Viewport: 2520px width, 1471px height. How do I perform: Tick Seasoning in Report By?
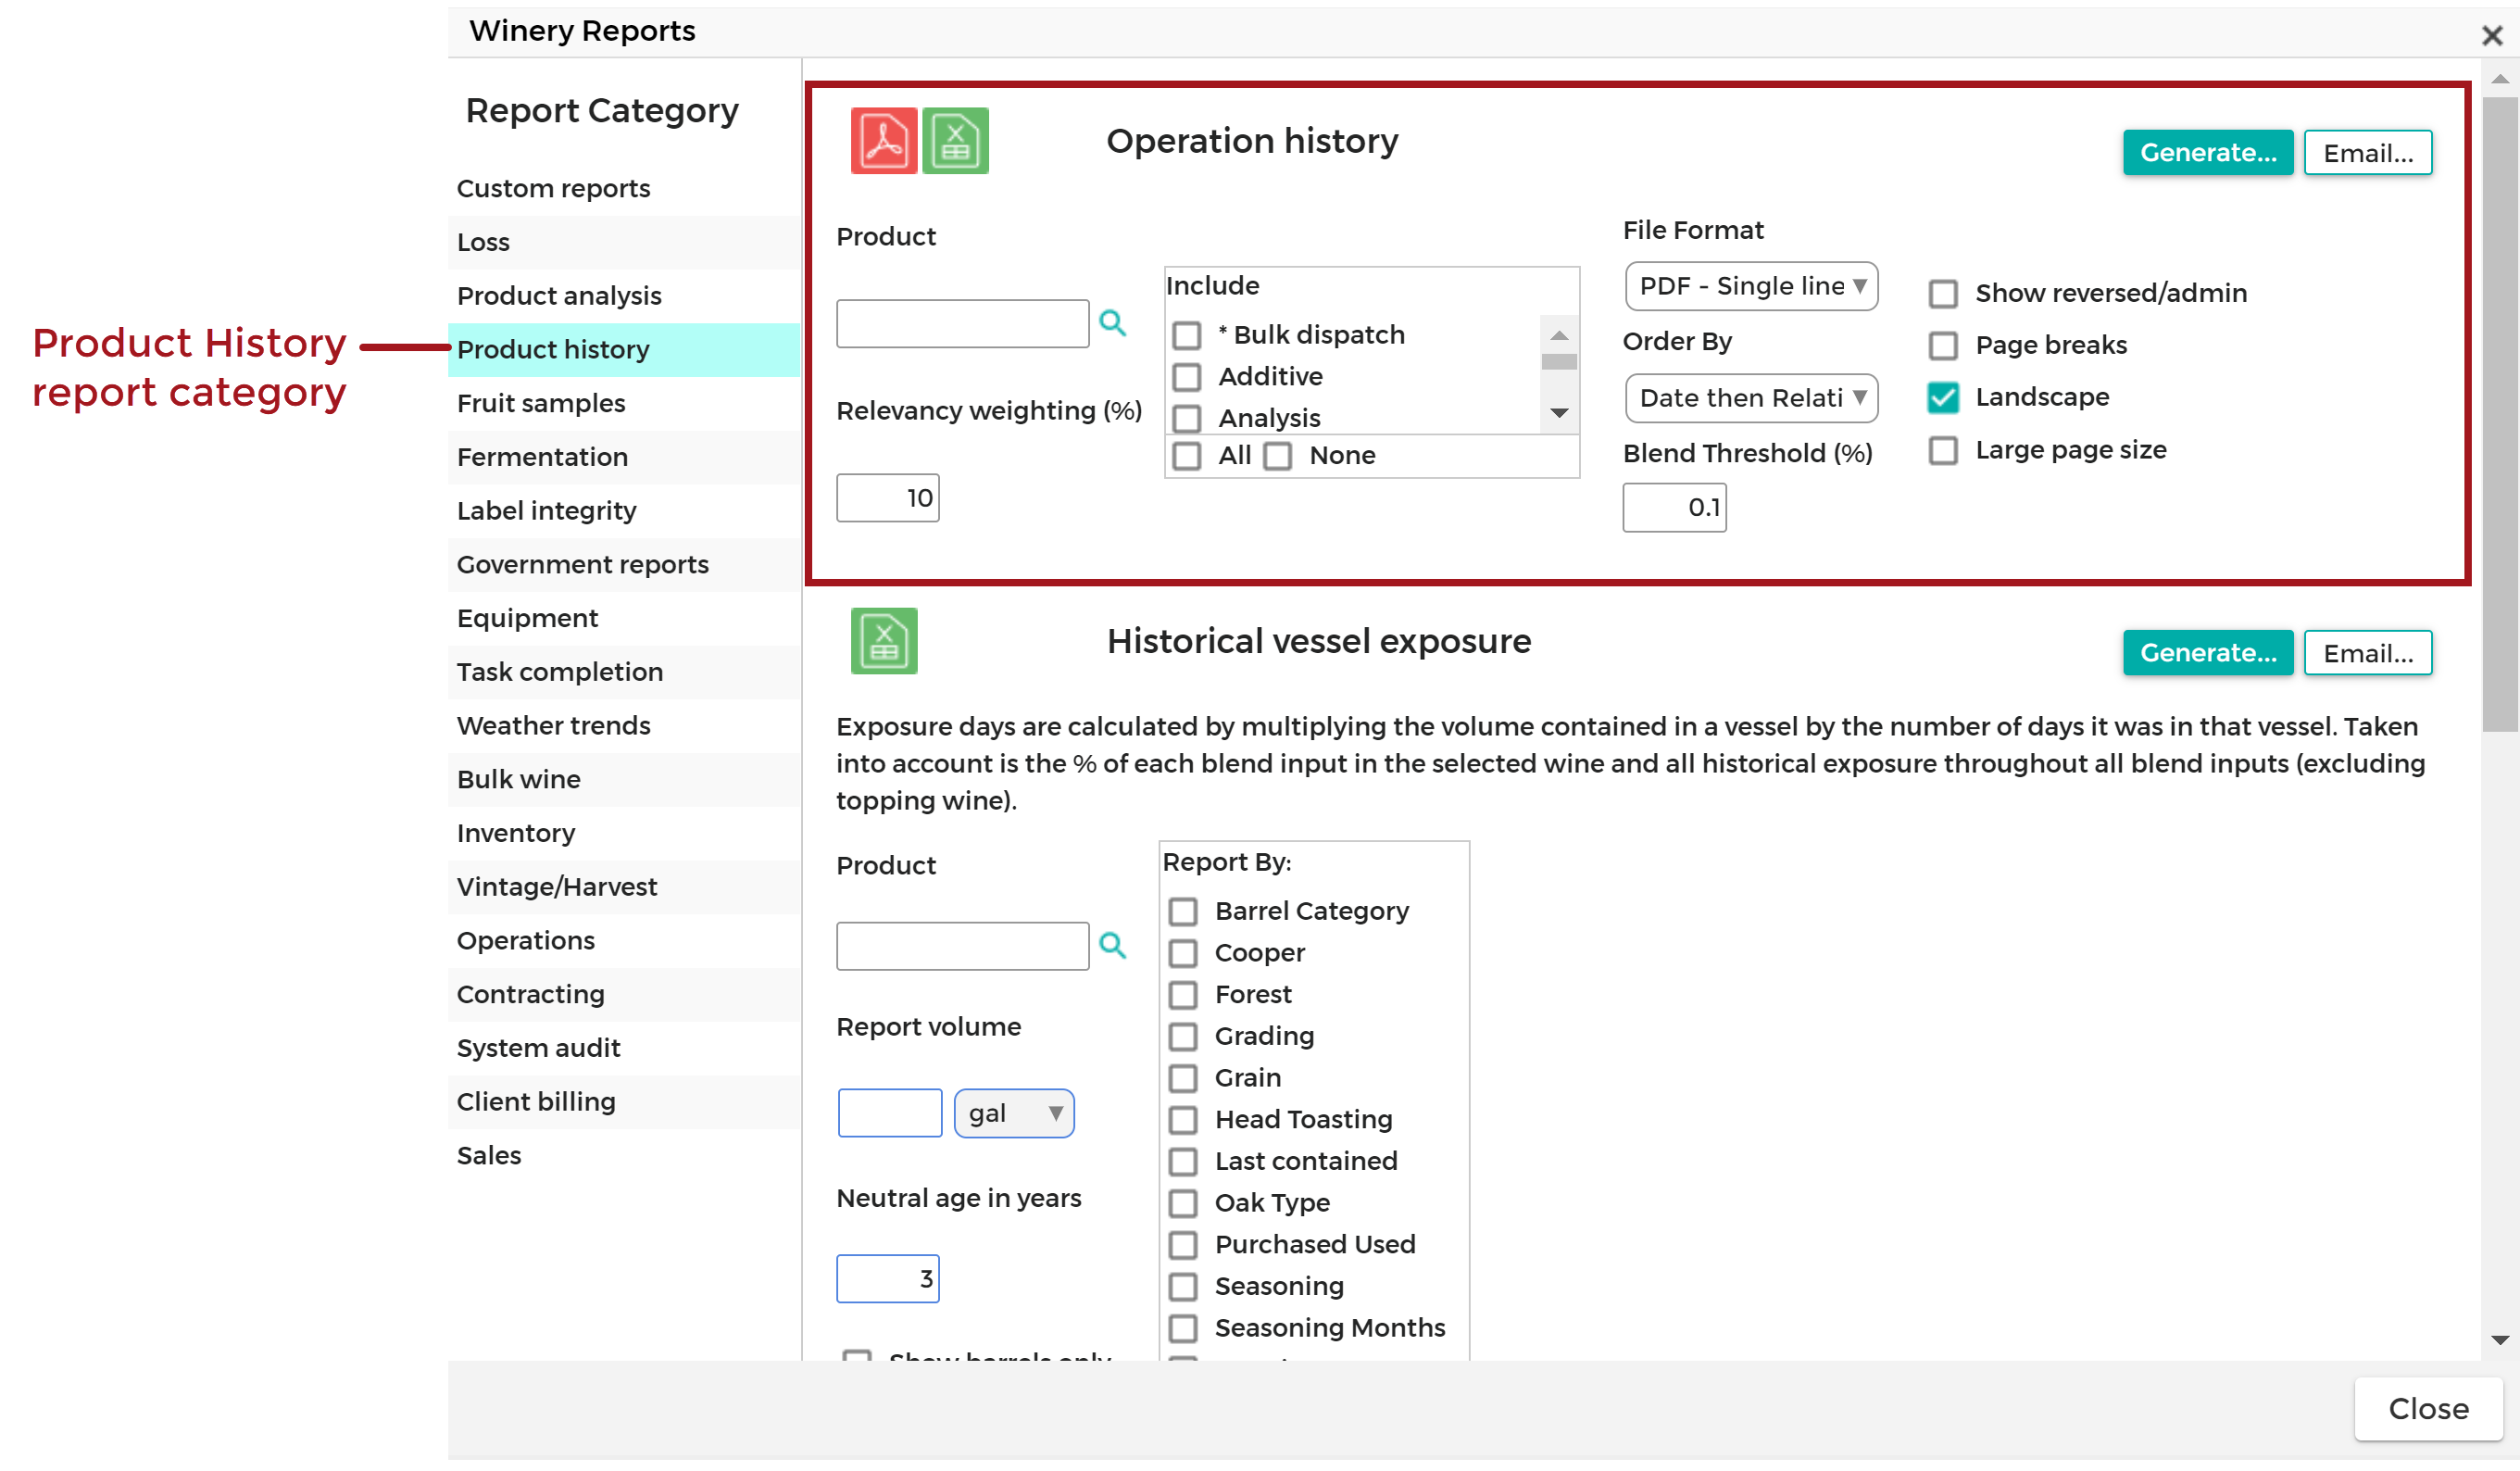click(x=1183, y=1287)
